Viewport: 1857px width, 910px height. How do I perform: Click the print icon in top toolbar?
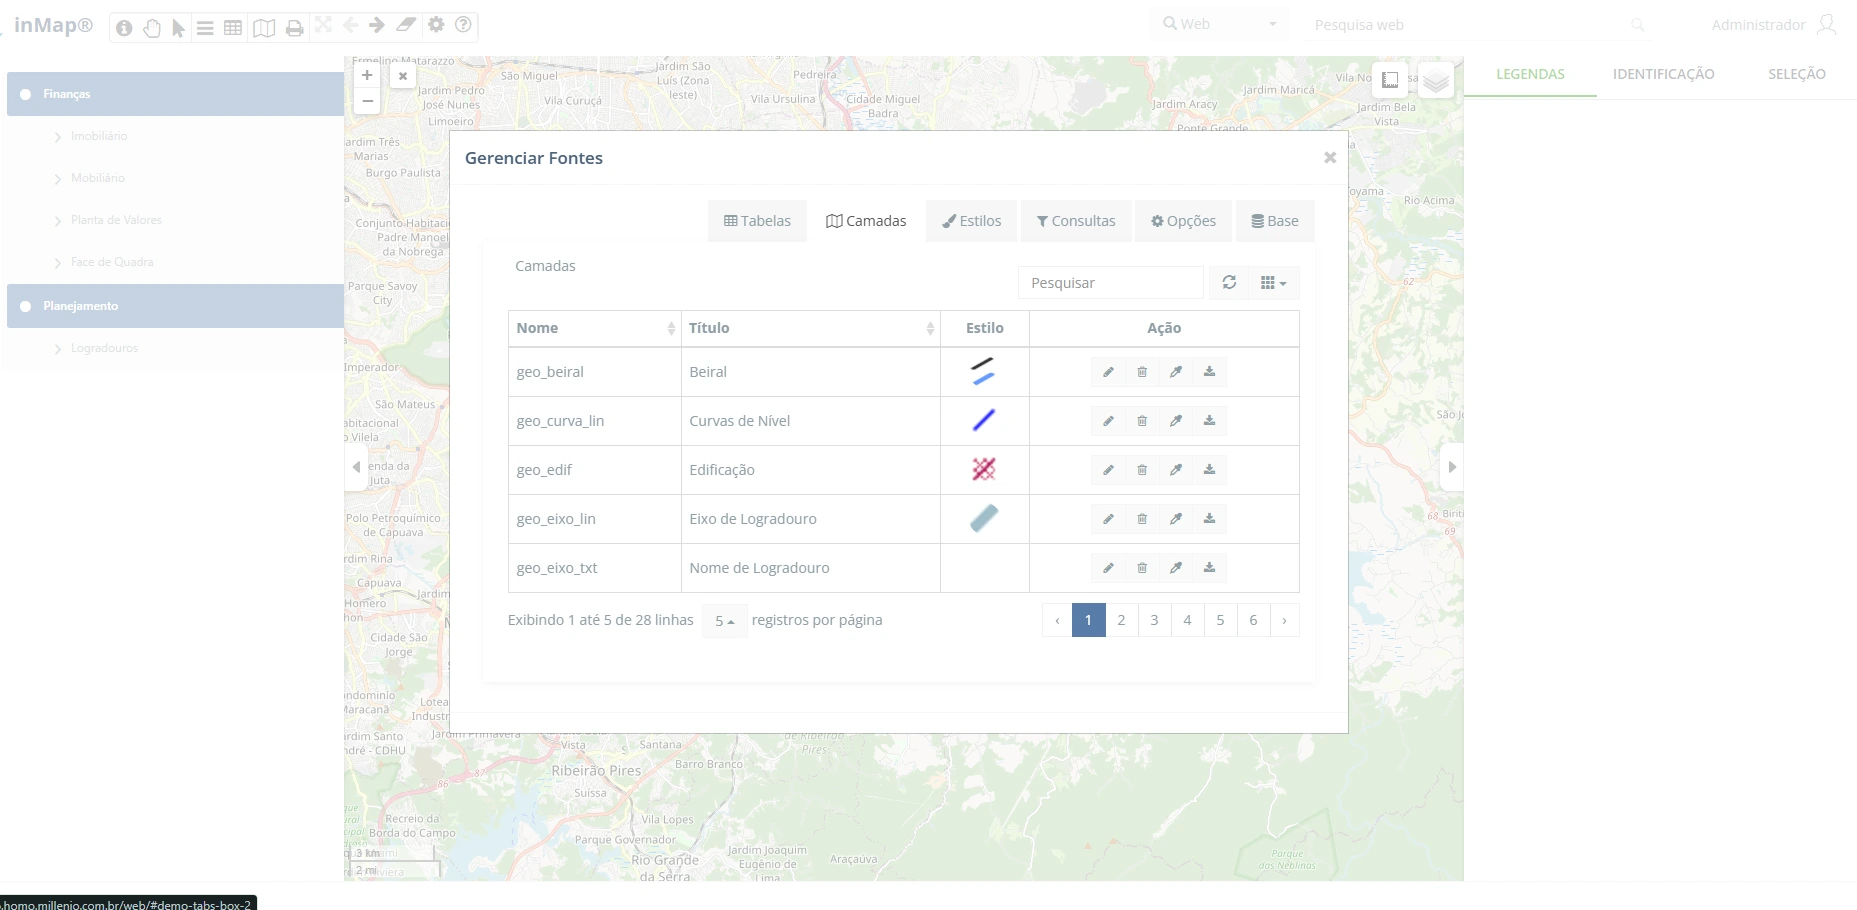pos(294,28)
